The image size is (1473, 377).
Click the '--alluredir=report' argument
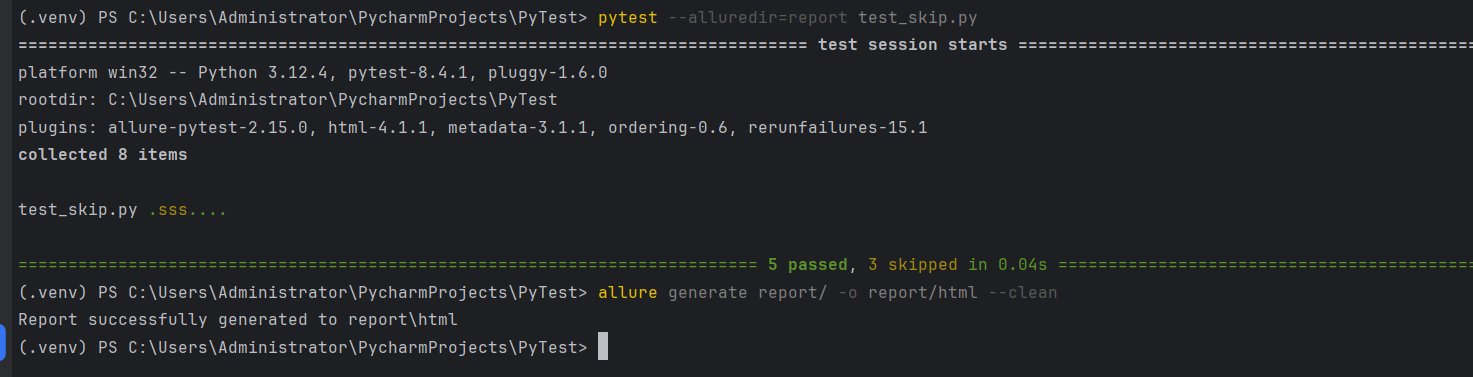(757, 18)
